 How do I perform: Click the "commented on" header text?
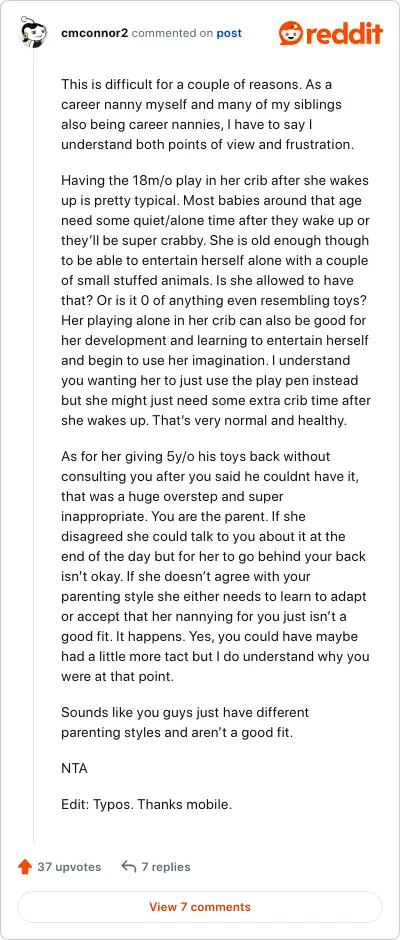tap(172, 33)
